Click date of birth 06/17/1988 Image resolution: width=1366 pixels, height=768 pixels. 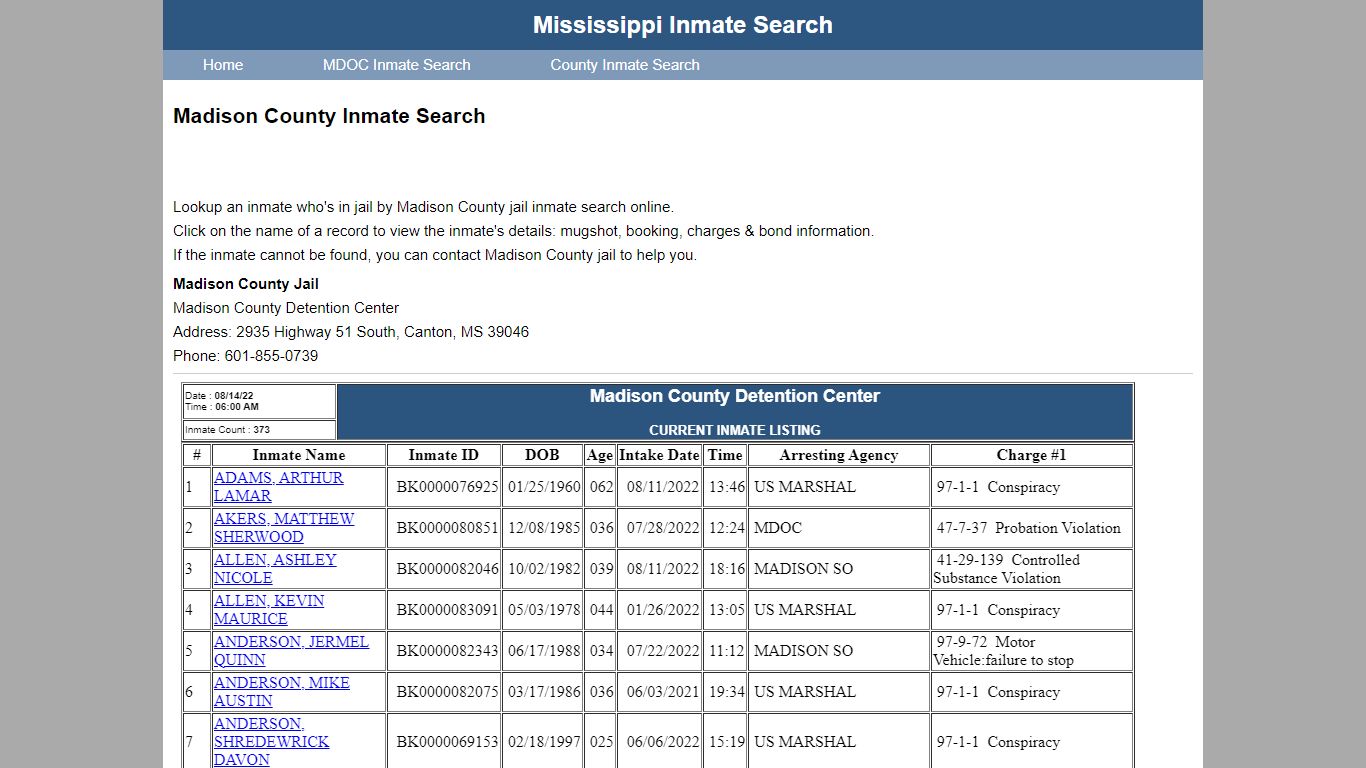coord(544,651)
